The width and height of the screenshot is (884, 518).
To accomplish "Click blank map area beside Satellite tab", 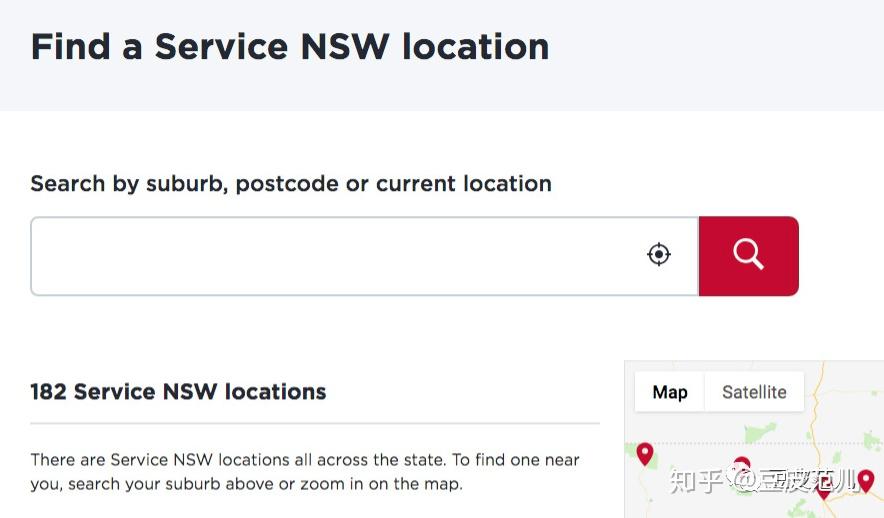I will pyautogui.click(x=846, y=395).
